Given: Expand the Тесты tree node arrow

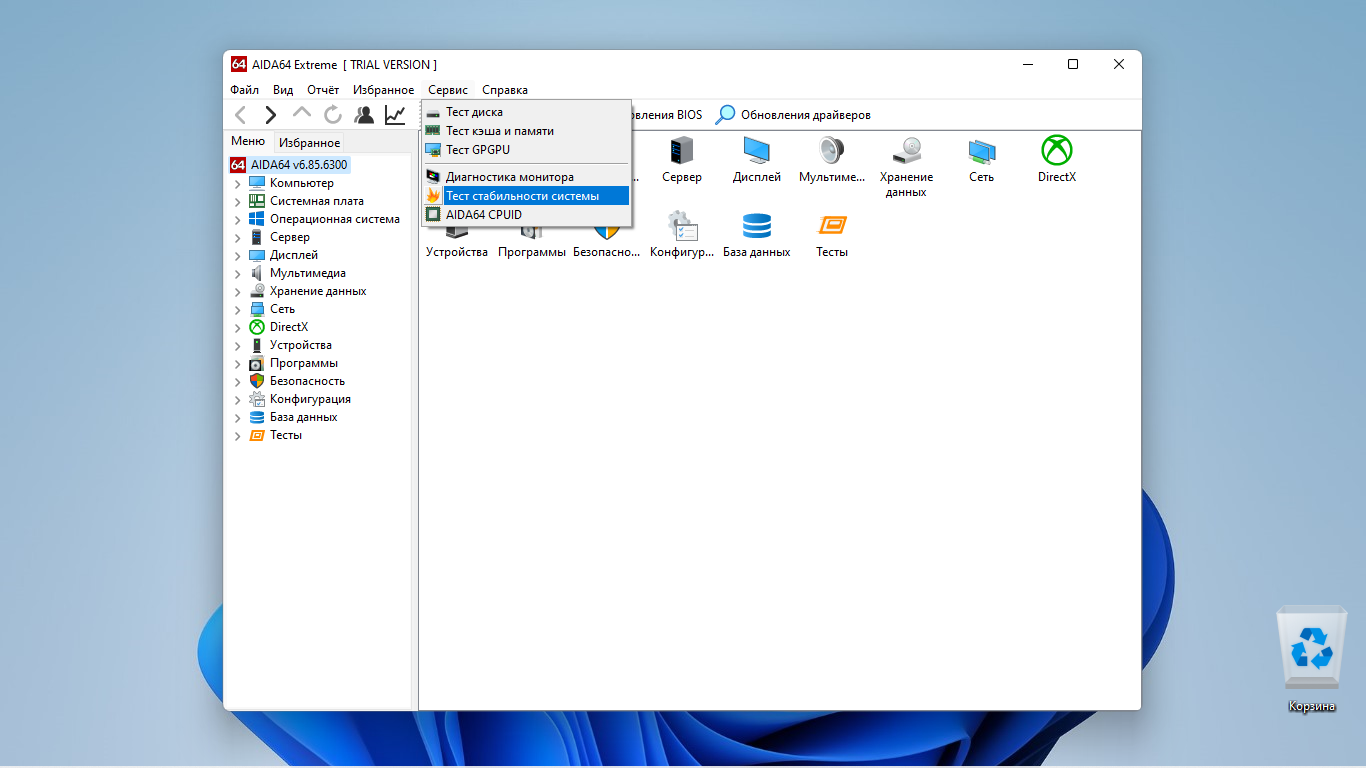Looking at the screenshot, I should tap(238, 435).
